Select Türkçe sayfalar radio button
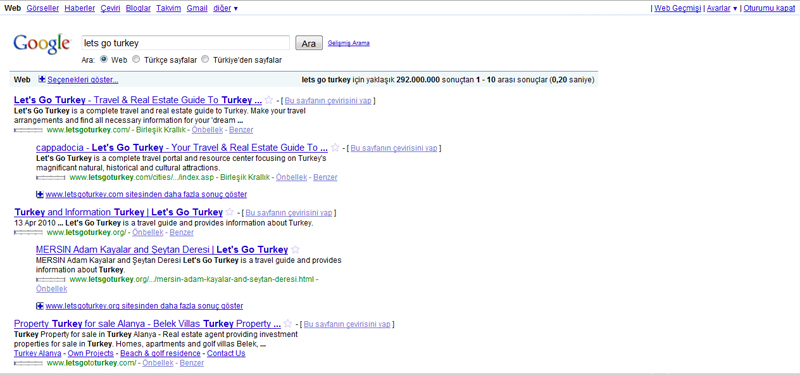 (136, 59)
